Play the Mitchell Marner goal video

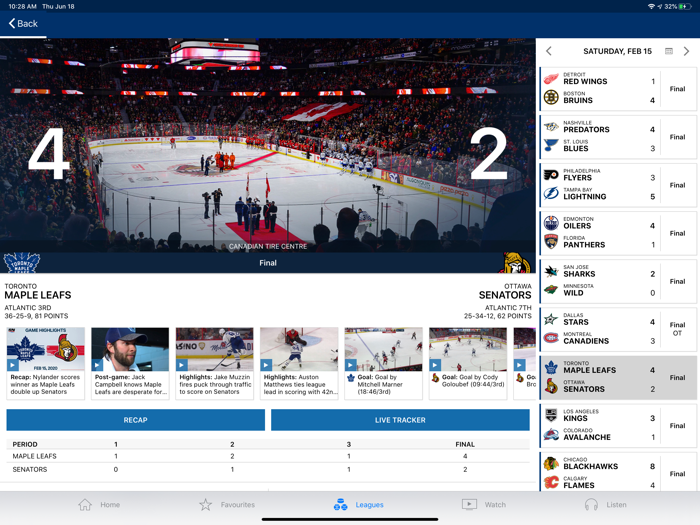point(383,349)
